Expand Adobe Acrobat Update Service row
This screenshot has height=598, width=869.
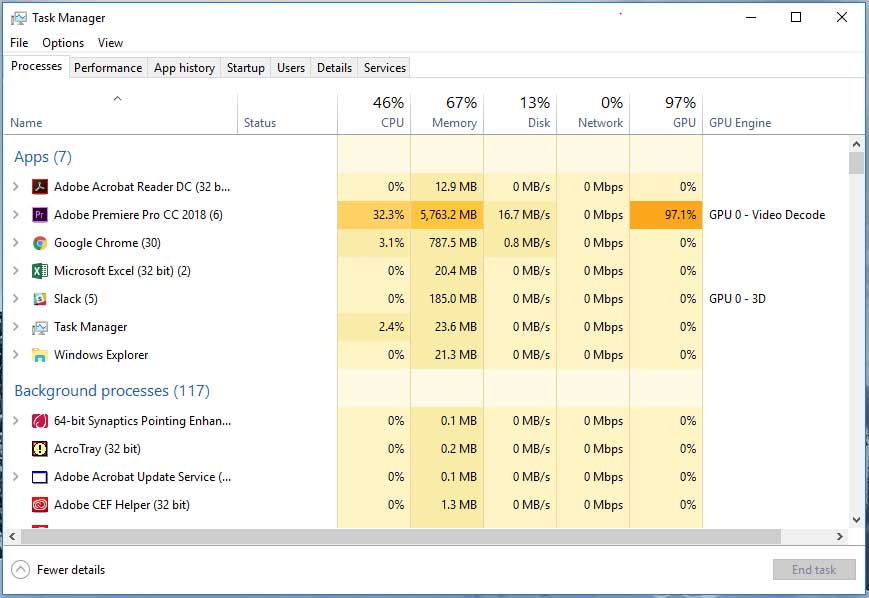coord(16,477)
